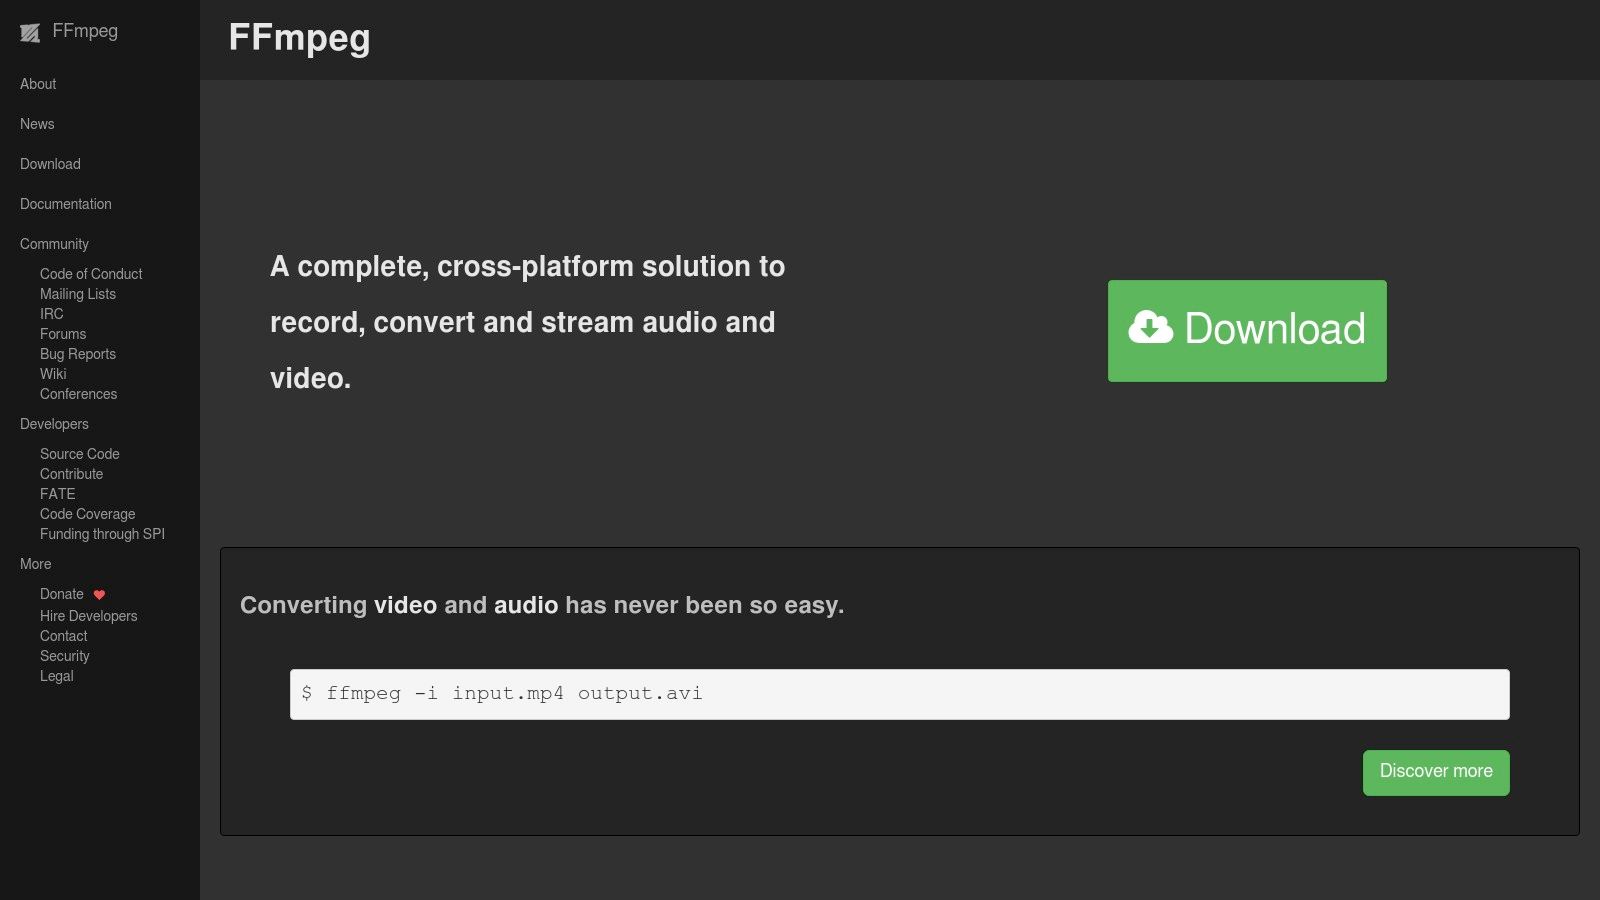Open the Documentation page
The image size is (1600, 900).
tap(65, 204)
